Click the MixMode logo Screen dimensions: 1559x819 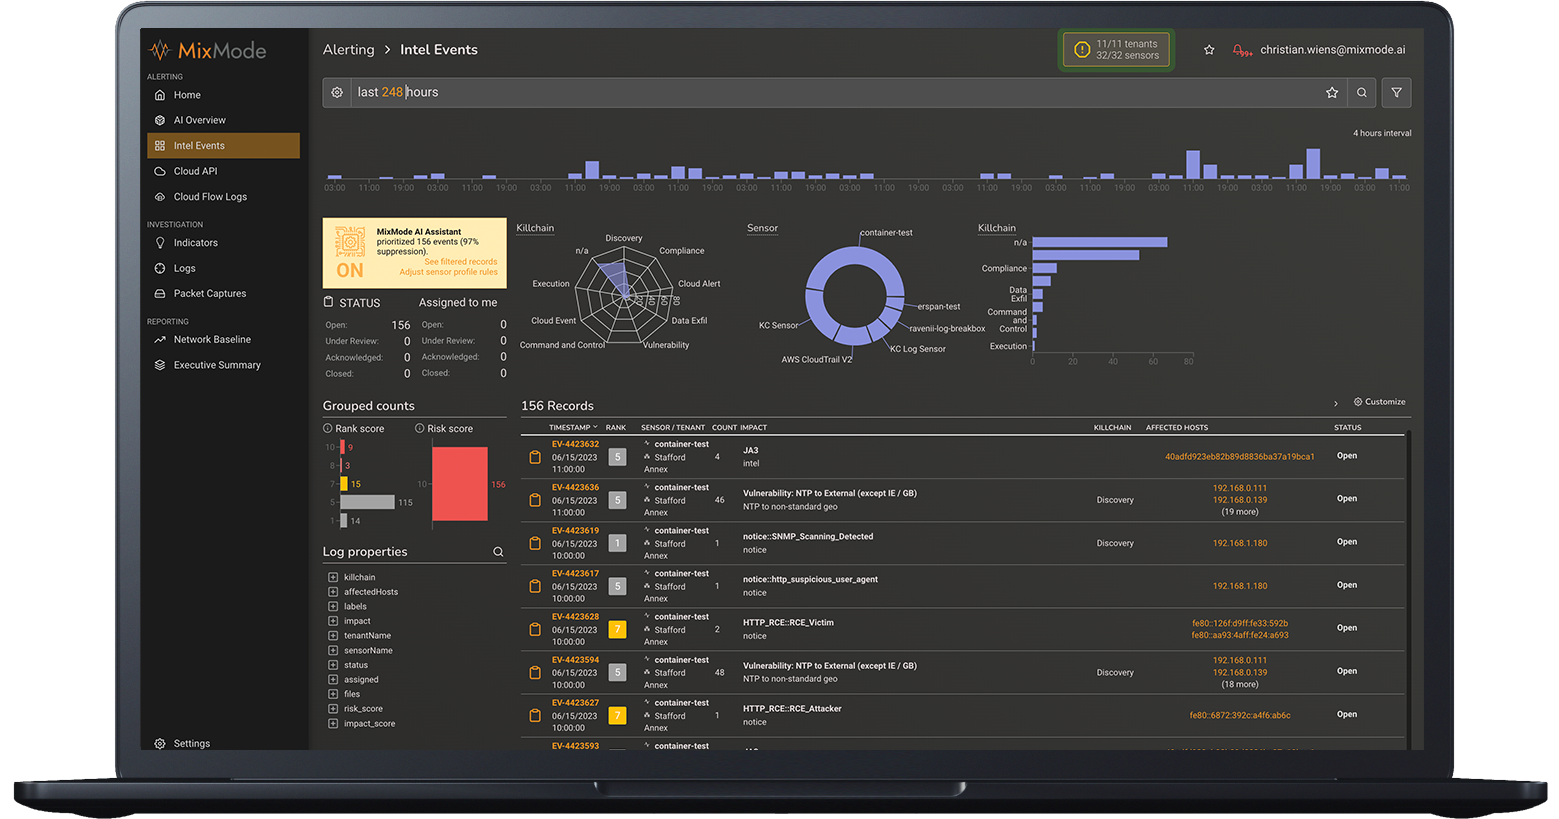tap(208, 50)
